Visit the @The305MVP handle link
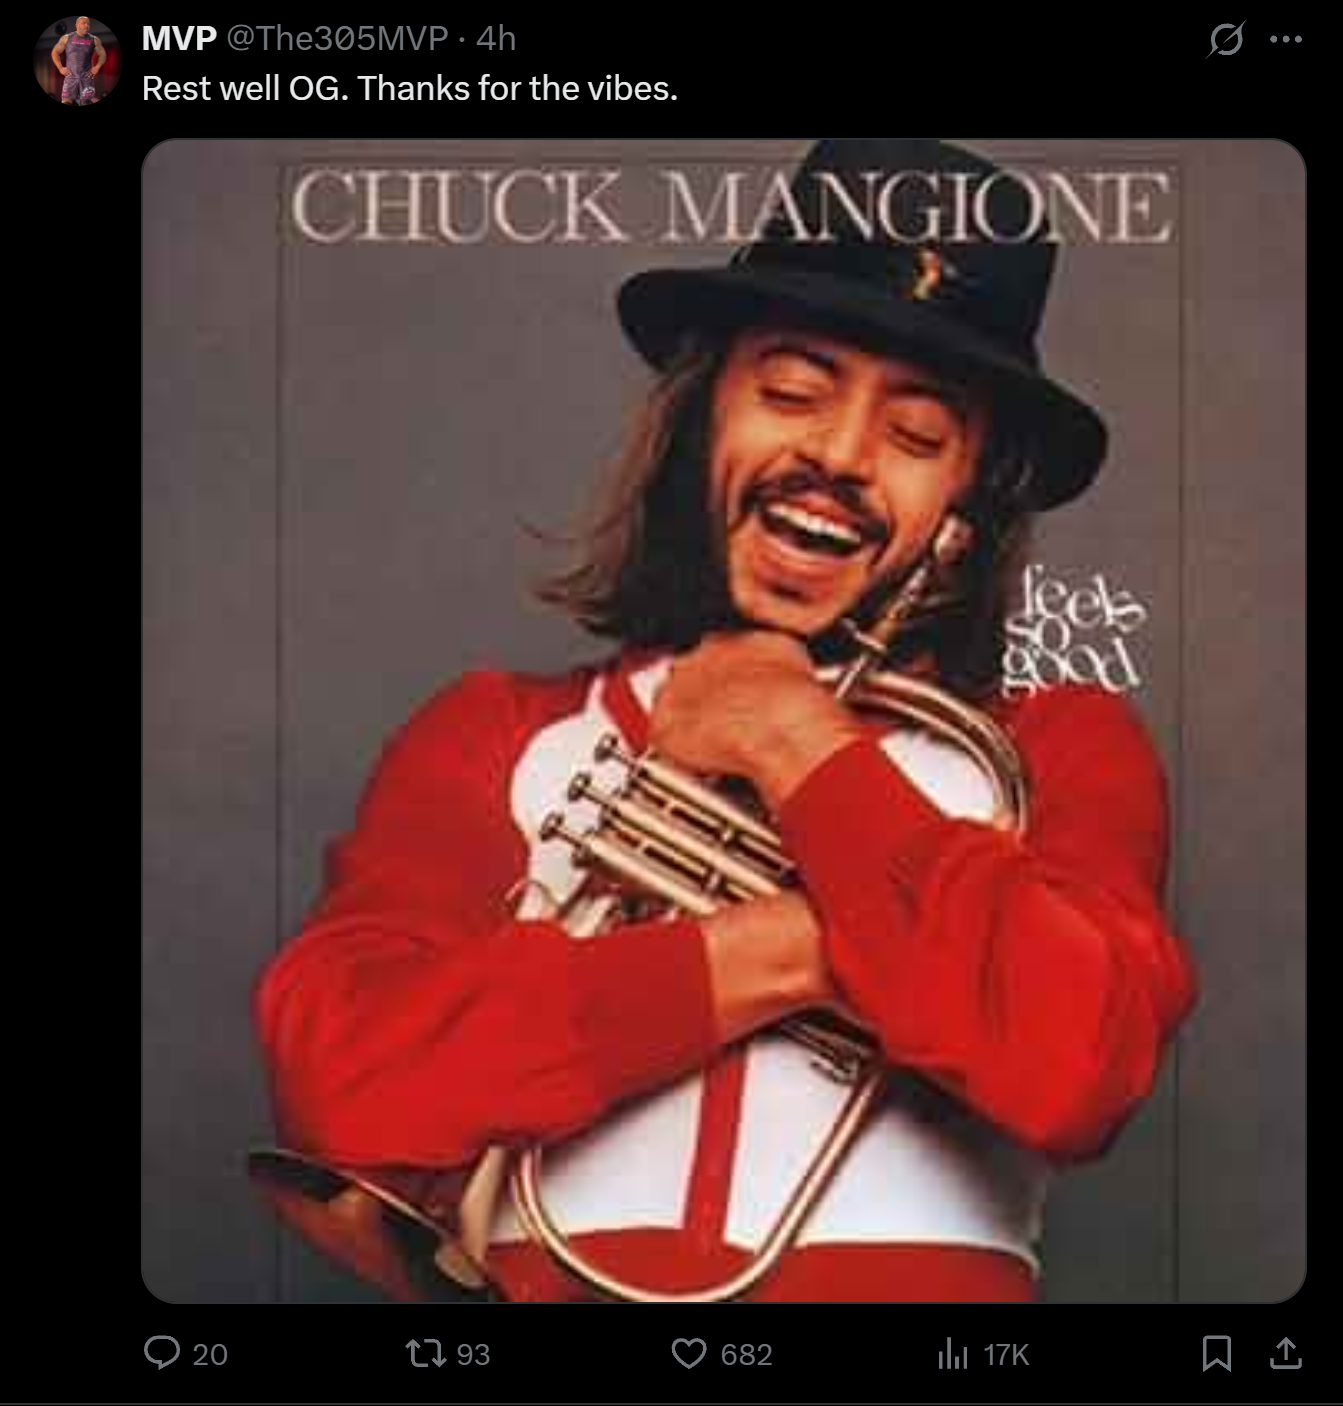1343x1406 pixels. pos(337,38)
